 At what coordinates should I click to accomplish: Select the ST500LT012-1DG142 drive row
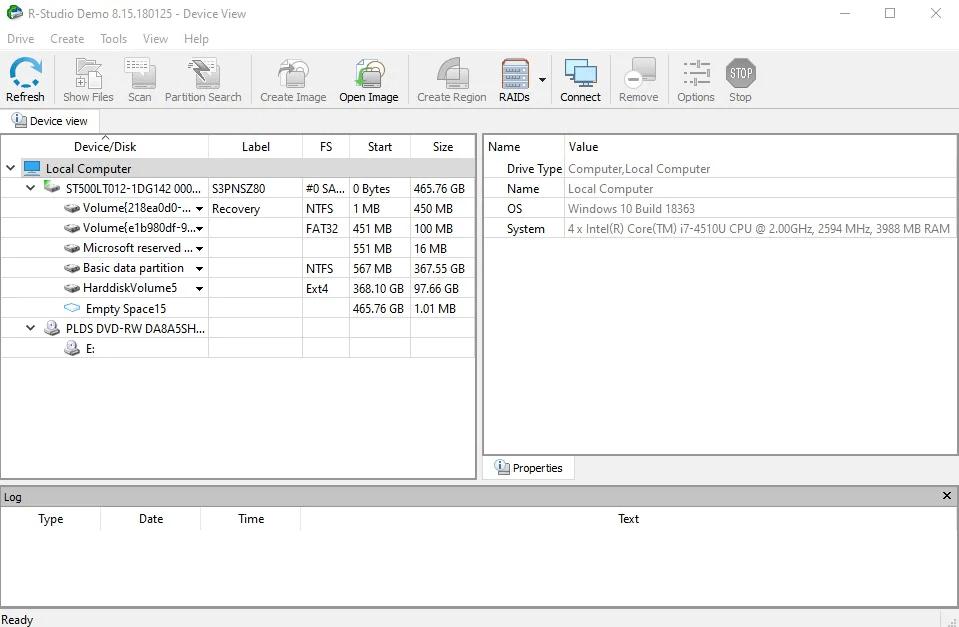coord(238,188)
